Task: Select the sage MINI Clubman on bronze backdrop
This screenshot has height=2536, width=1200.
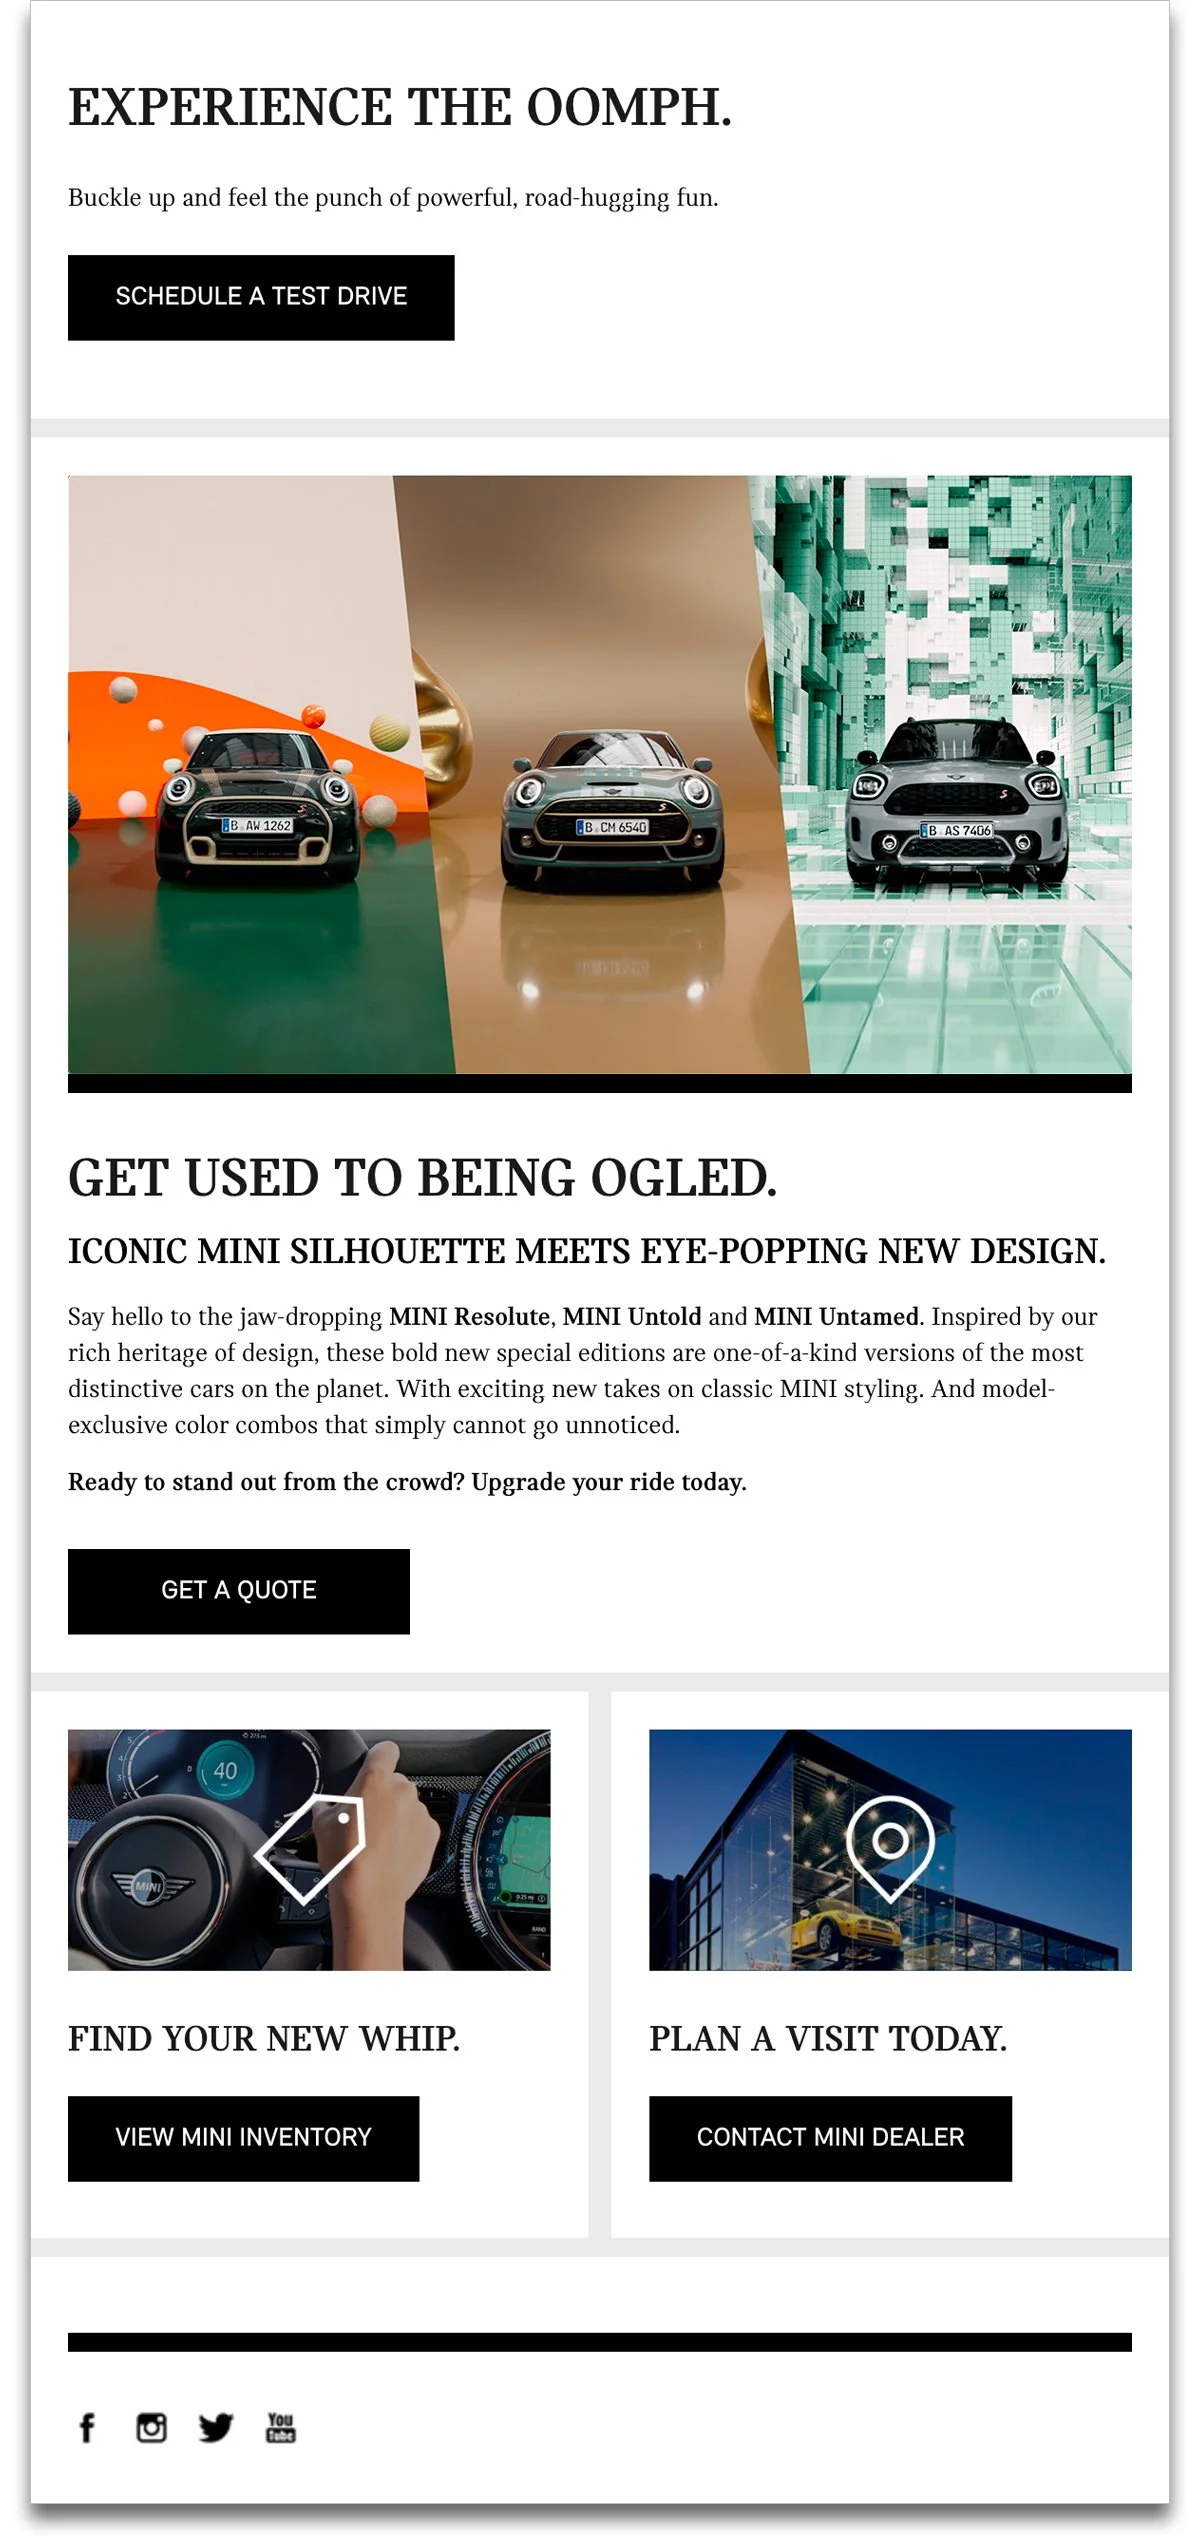Action: (612, 808)
